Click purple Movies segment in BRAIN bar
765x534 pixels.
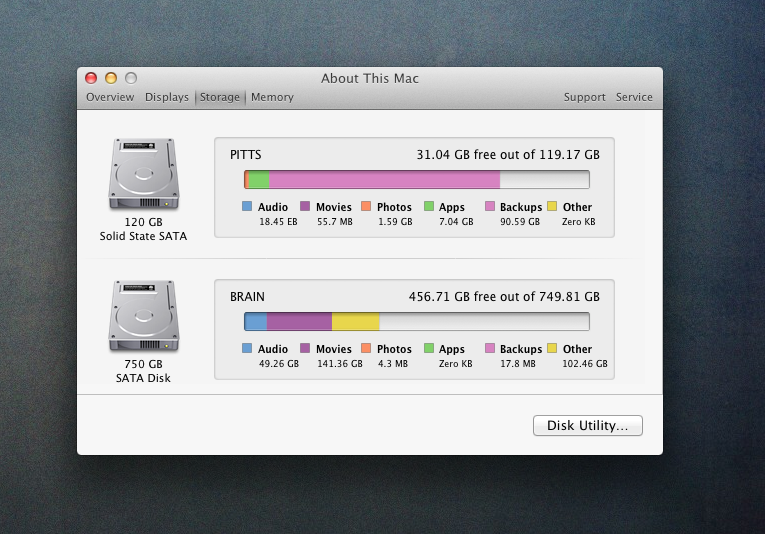pos(300,321)
